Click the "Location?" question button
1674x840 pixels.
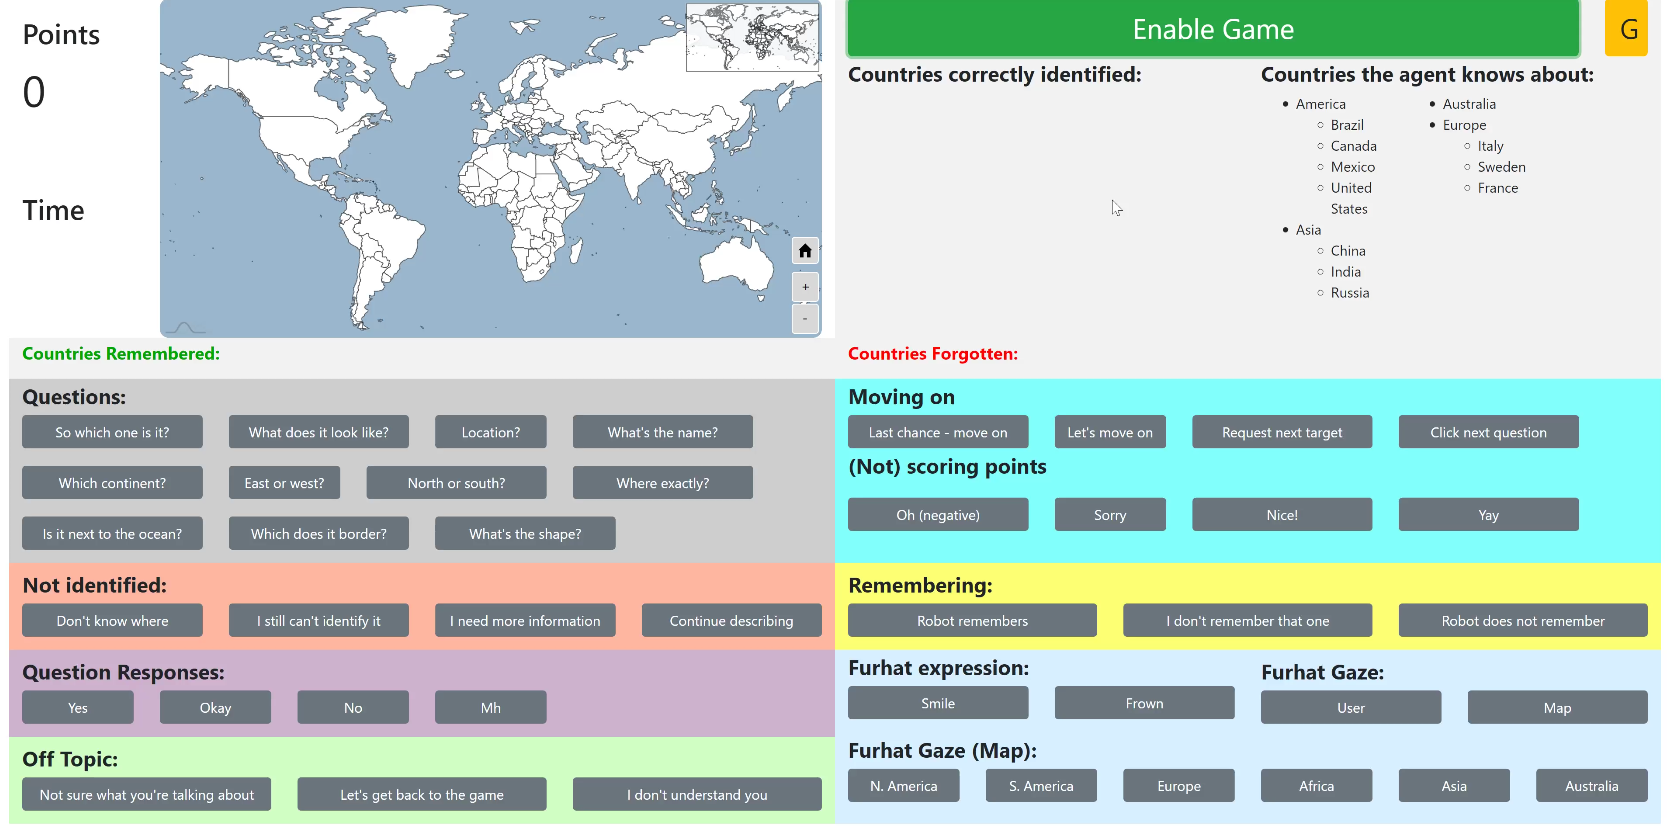tap(490, 432)
